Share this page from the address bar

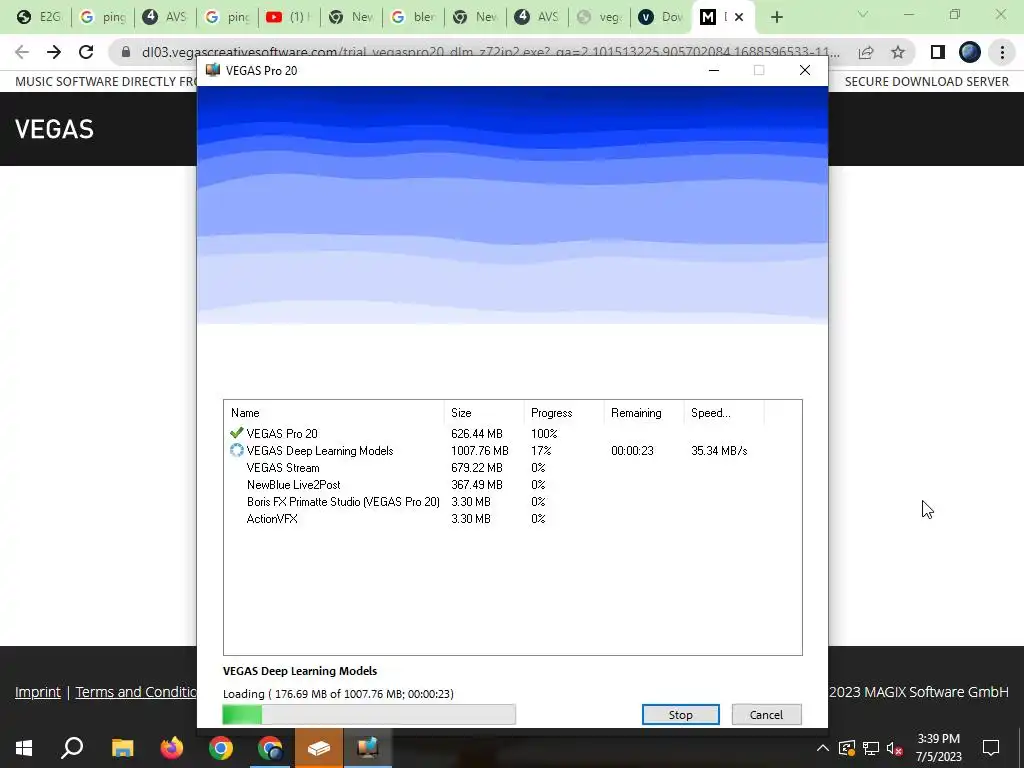[866, 52]
